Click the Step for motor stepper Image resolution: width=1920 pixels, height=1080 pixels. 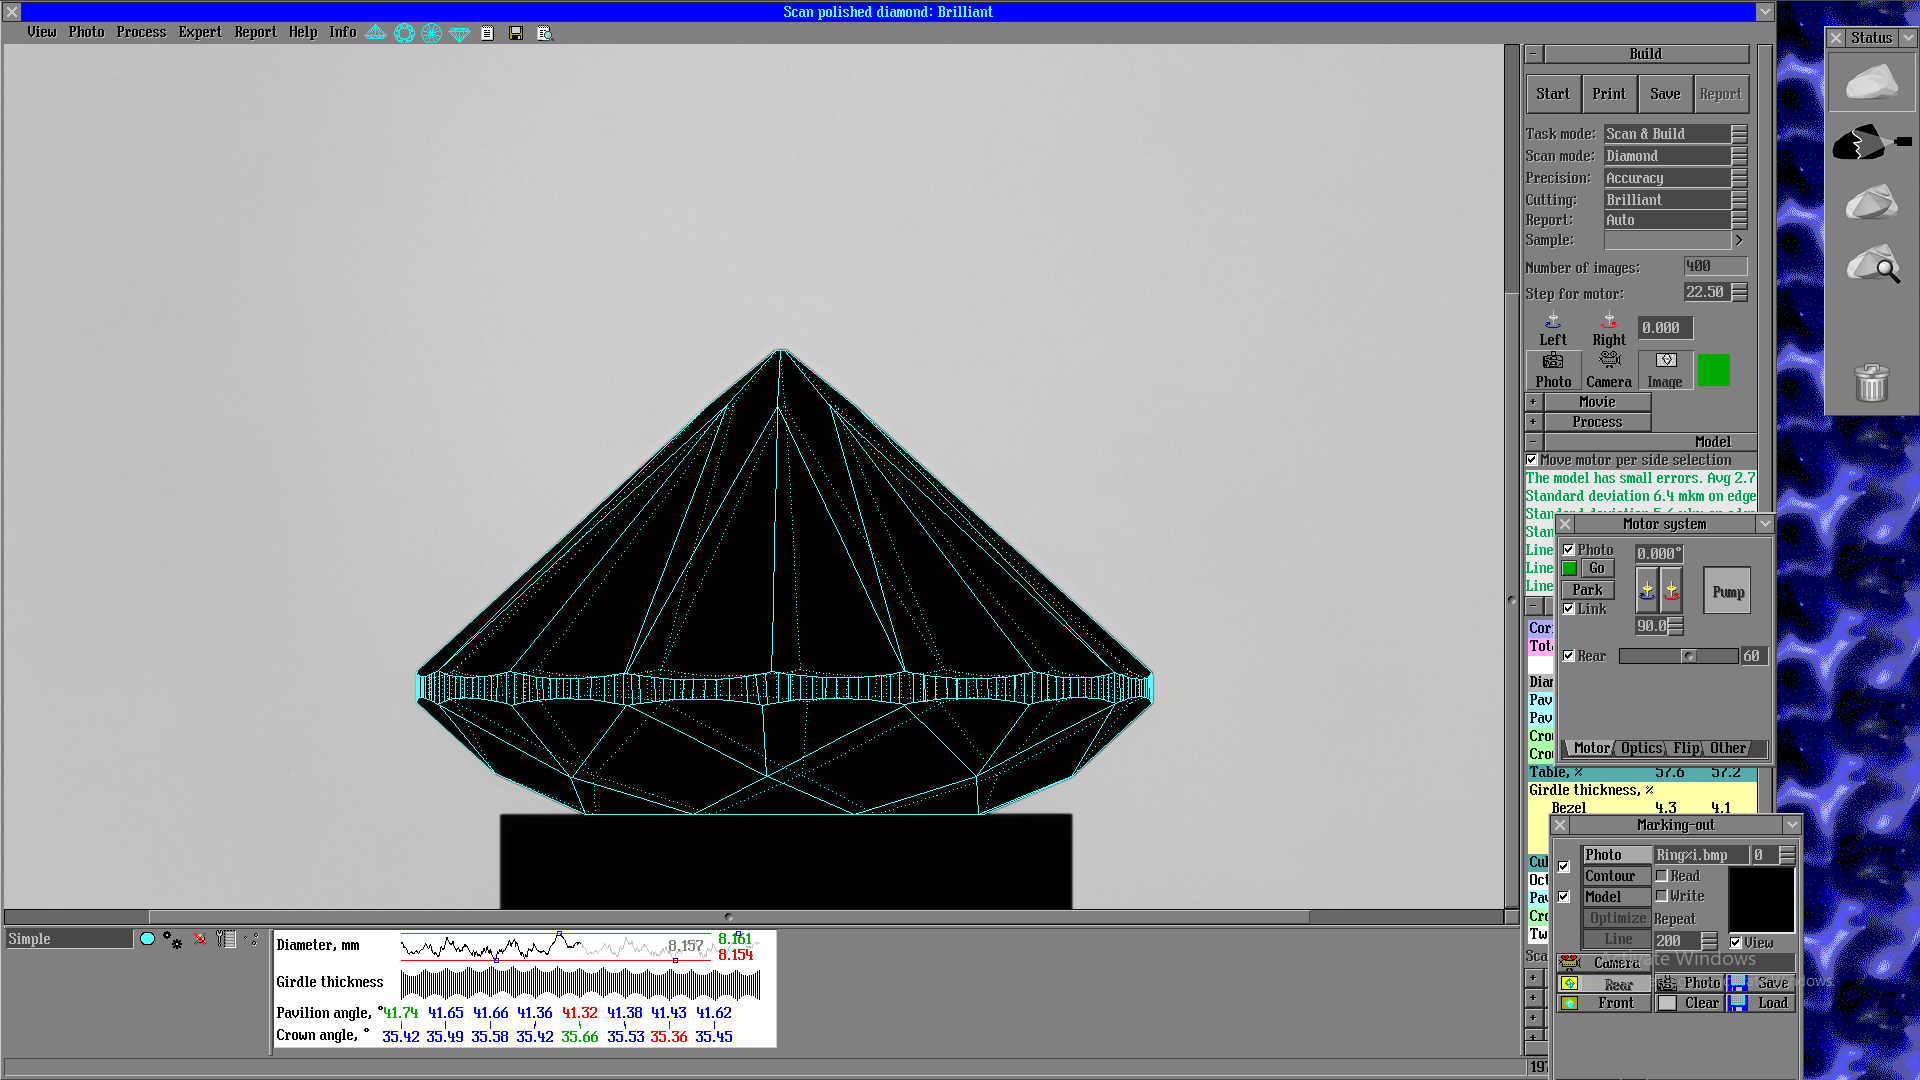(1740, 292)
